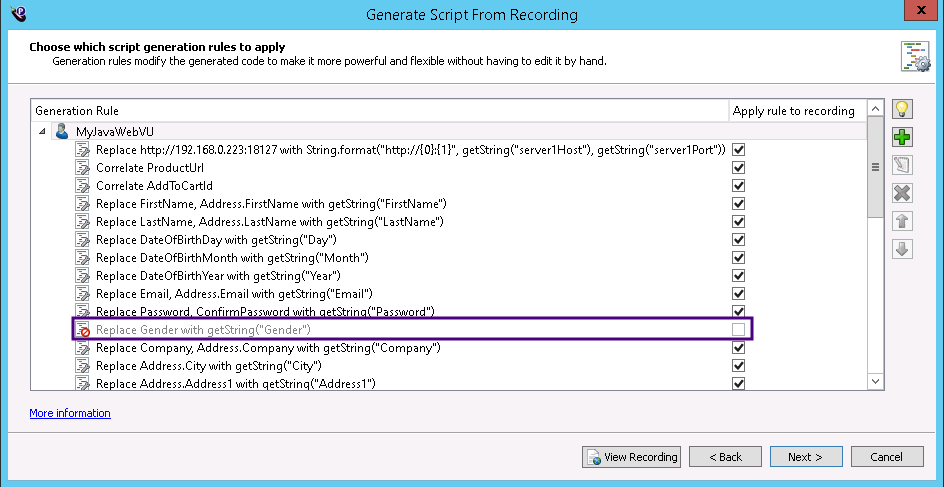
Task: Collapse the MyJavaWebVU tree node
Action: (42, 132)
